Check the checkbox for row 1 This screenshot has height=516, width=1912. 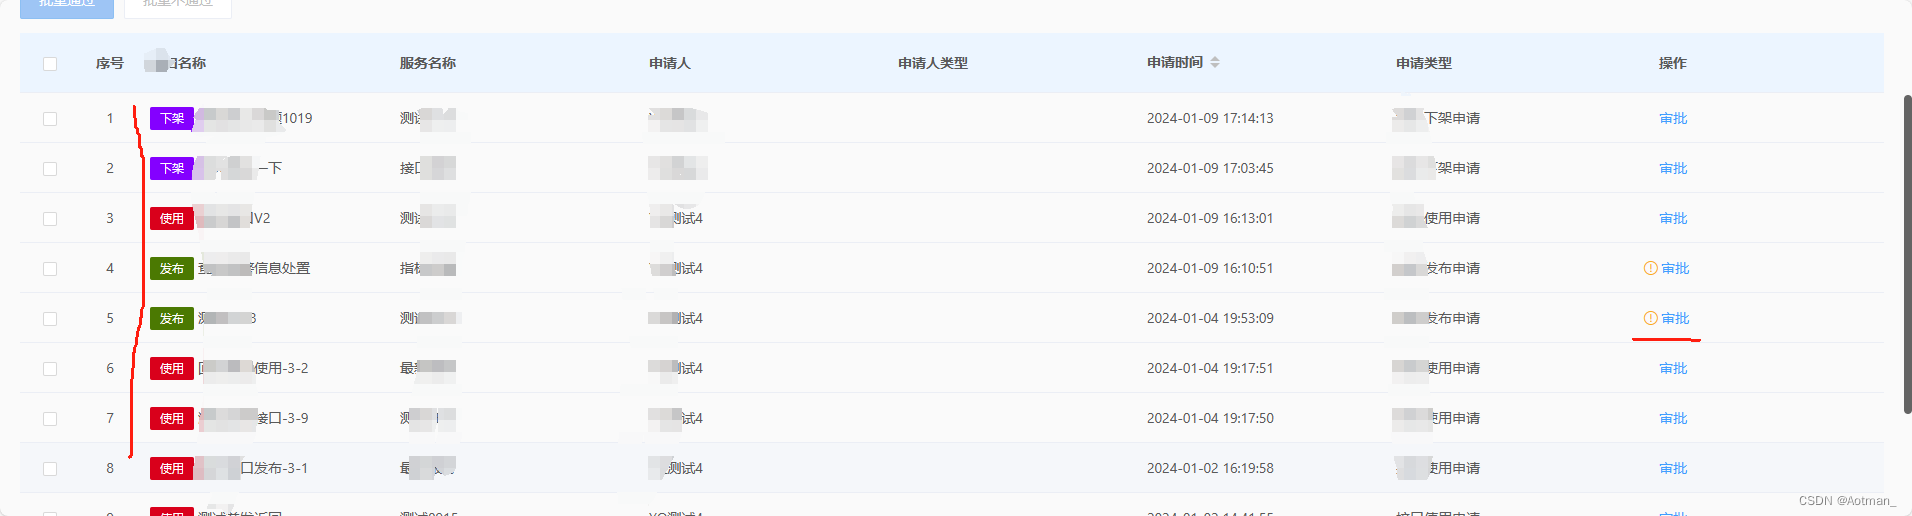[50, 119]
